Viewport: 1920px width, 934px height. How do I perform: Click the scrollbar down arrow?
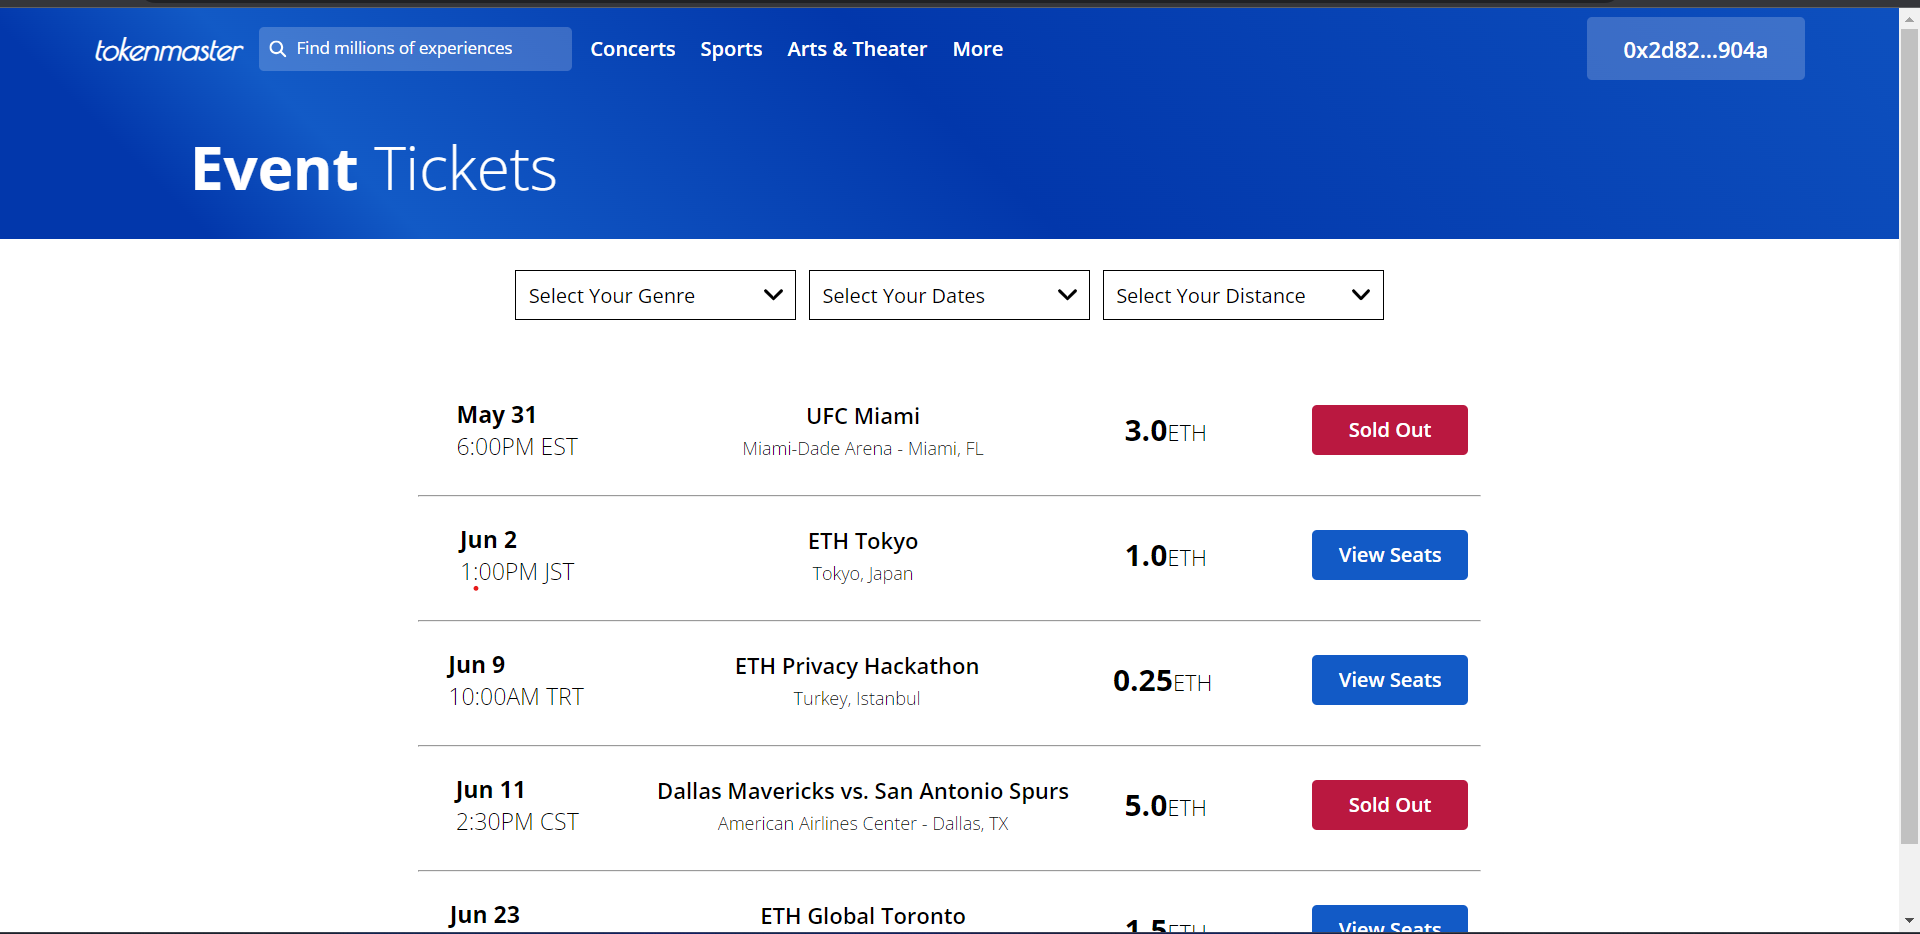click(x=1909, y=920)
